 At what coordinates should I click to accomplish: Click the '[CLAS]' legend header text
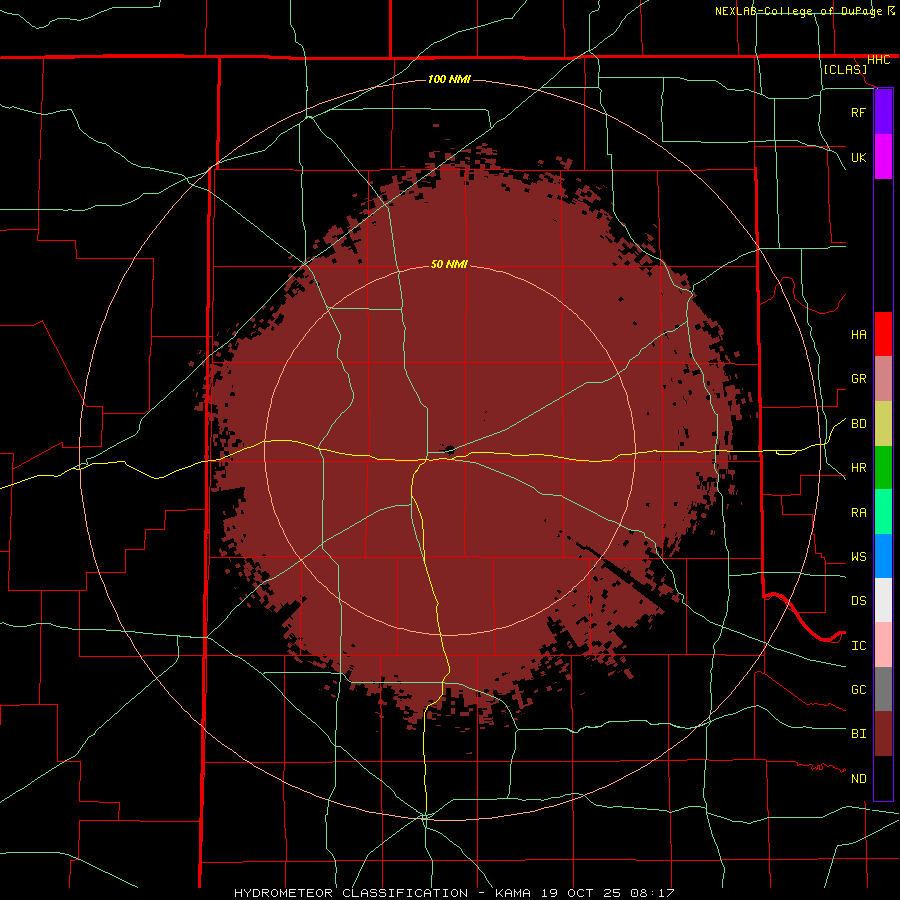(x=845, y=69)
